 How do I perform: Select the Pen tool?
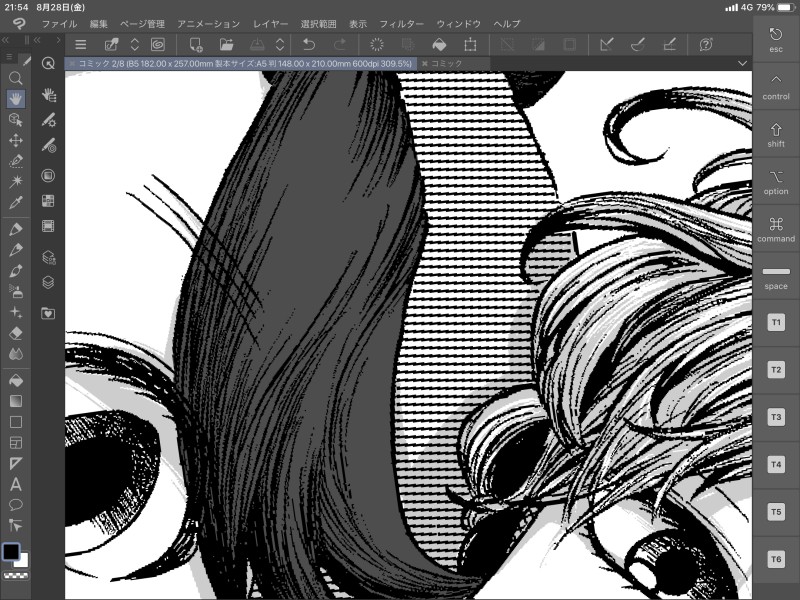click(x=16, y=229)
